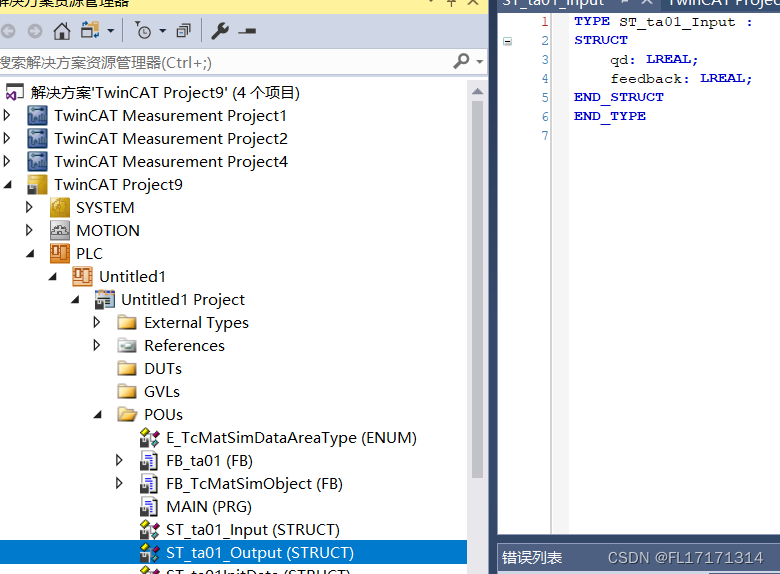Click the MAIN (PRG) program icon
Screen dimensions: 780x574
149,507
